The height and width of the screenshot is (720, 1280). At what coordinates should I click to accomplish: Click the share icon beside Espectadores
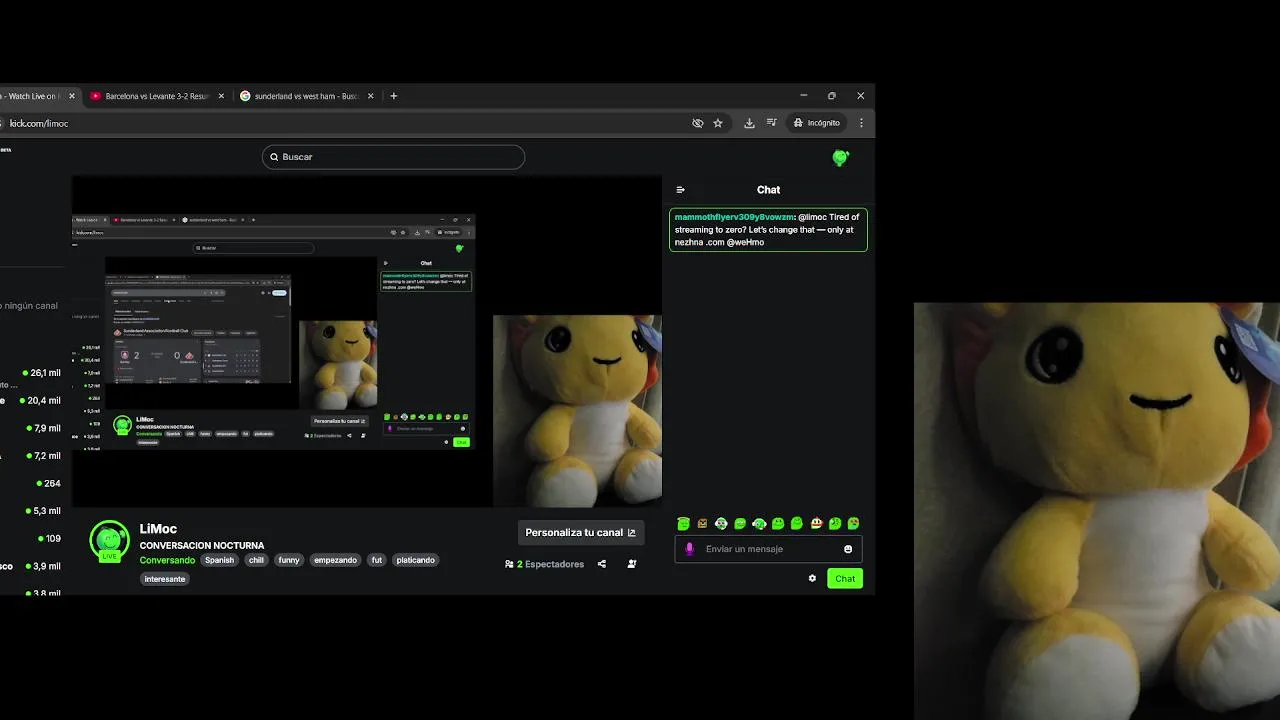(601, 564)
